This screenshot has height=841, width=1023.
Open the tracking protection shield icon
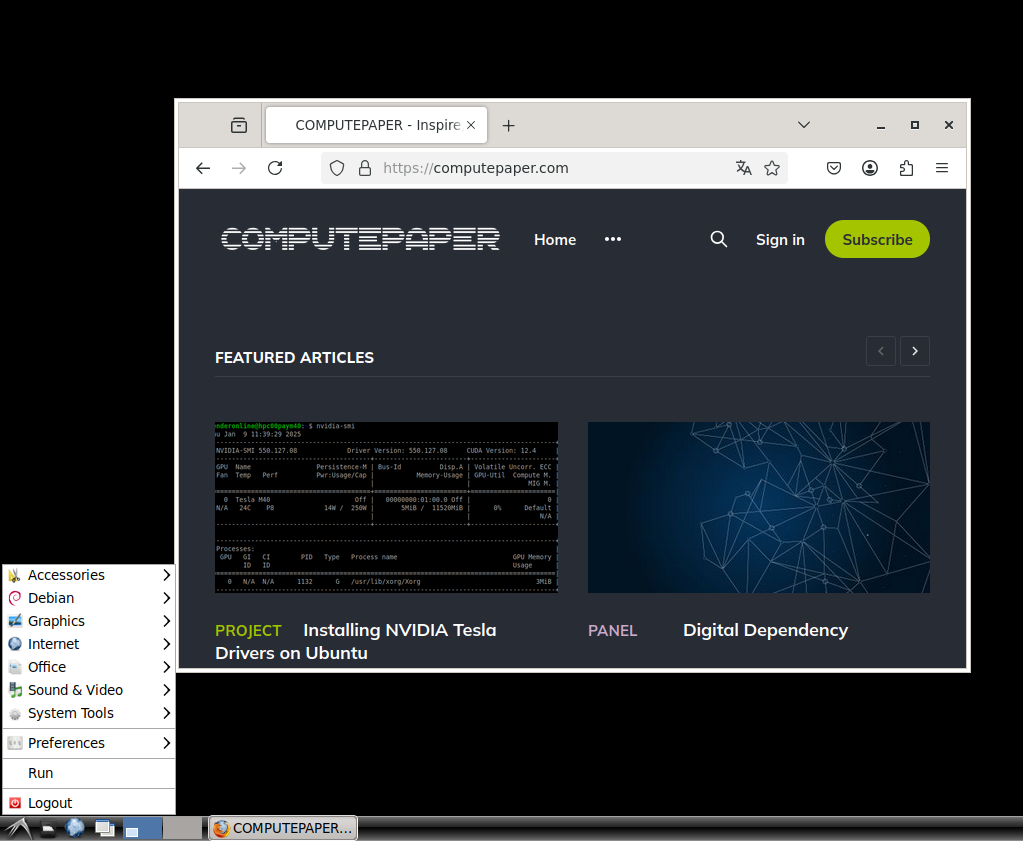[x=336, y=168]
